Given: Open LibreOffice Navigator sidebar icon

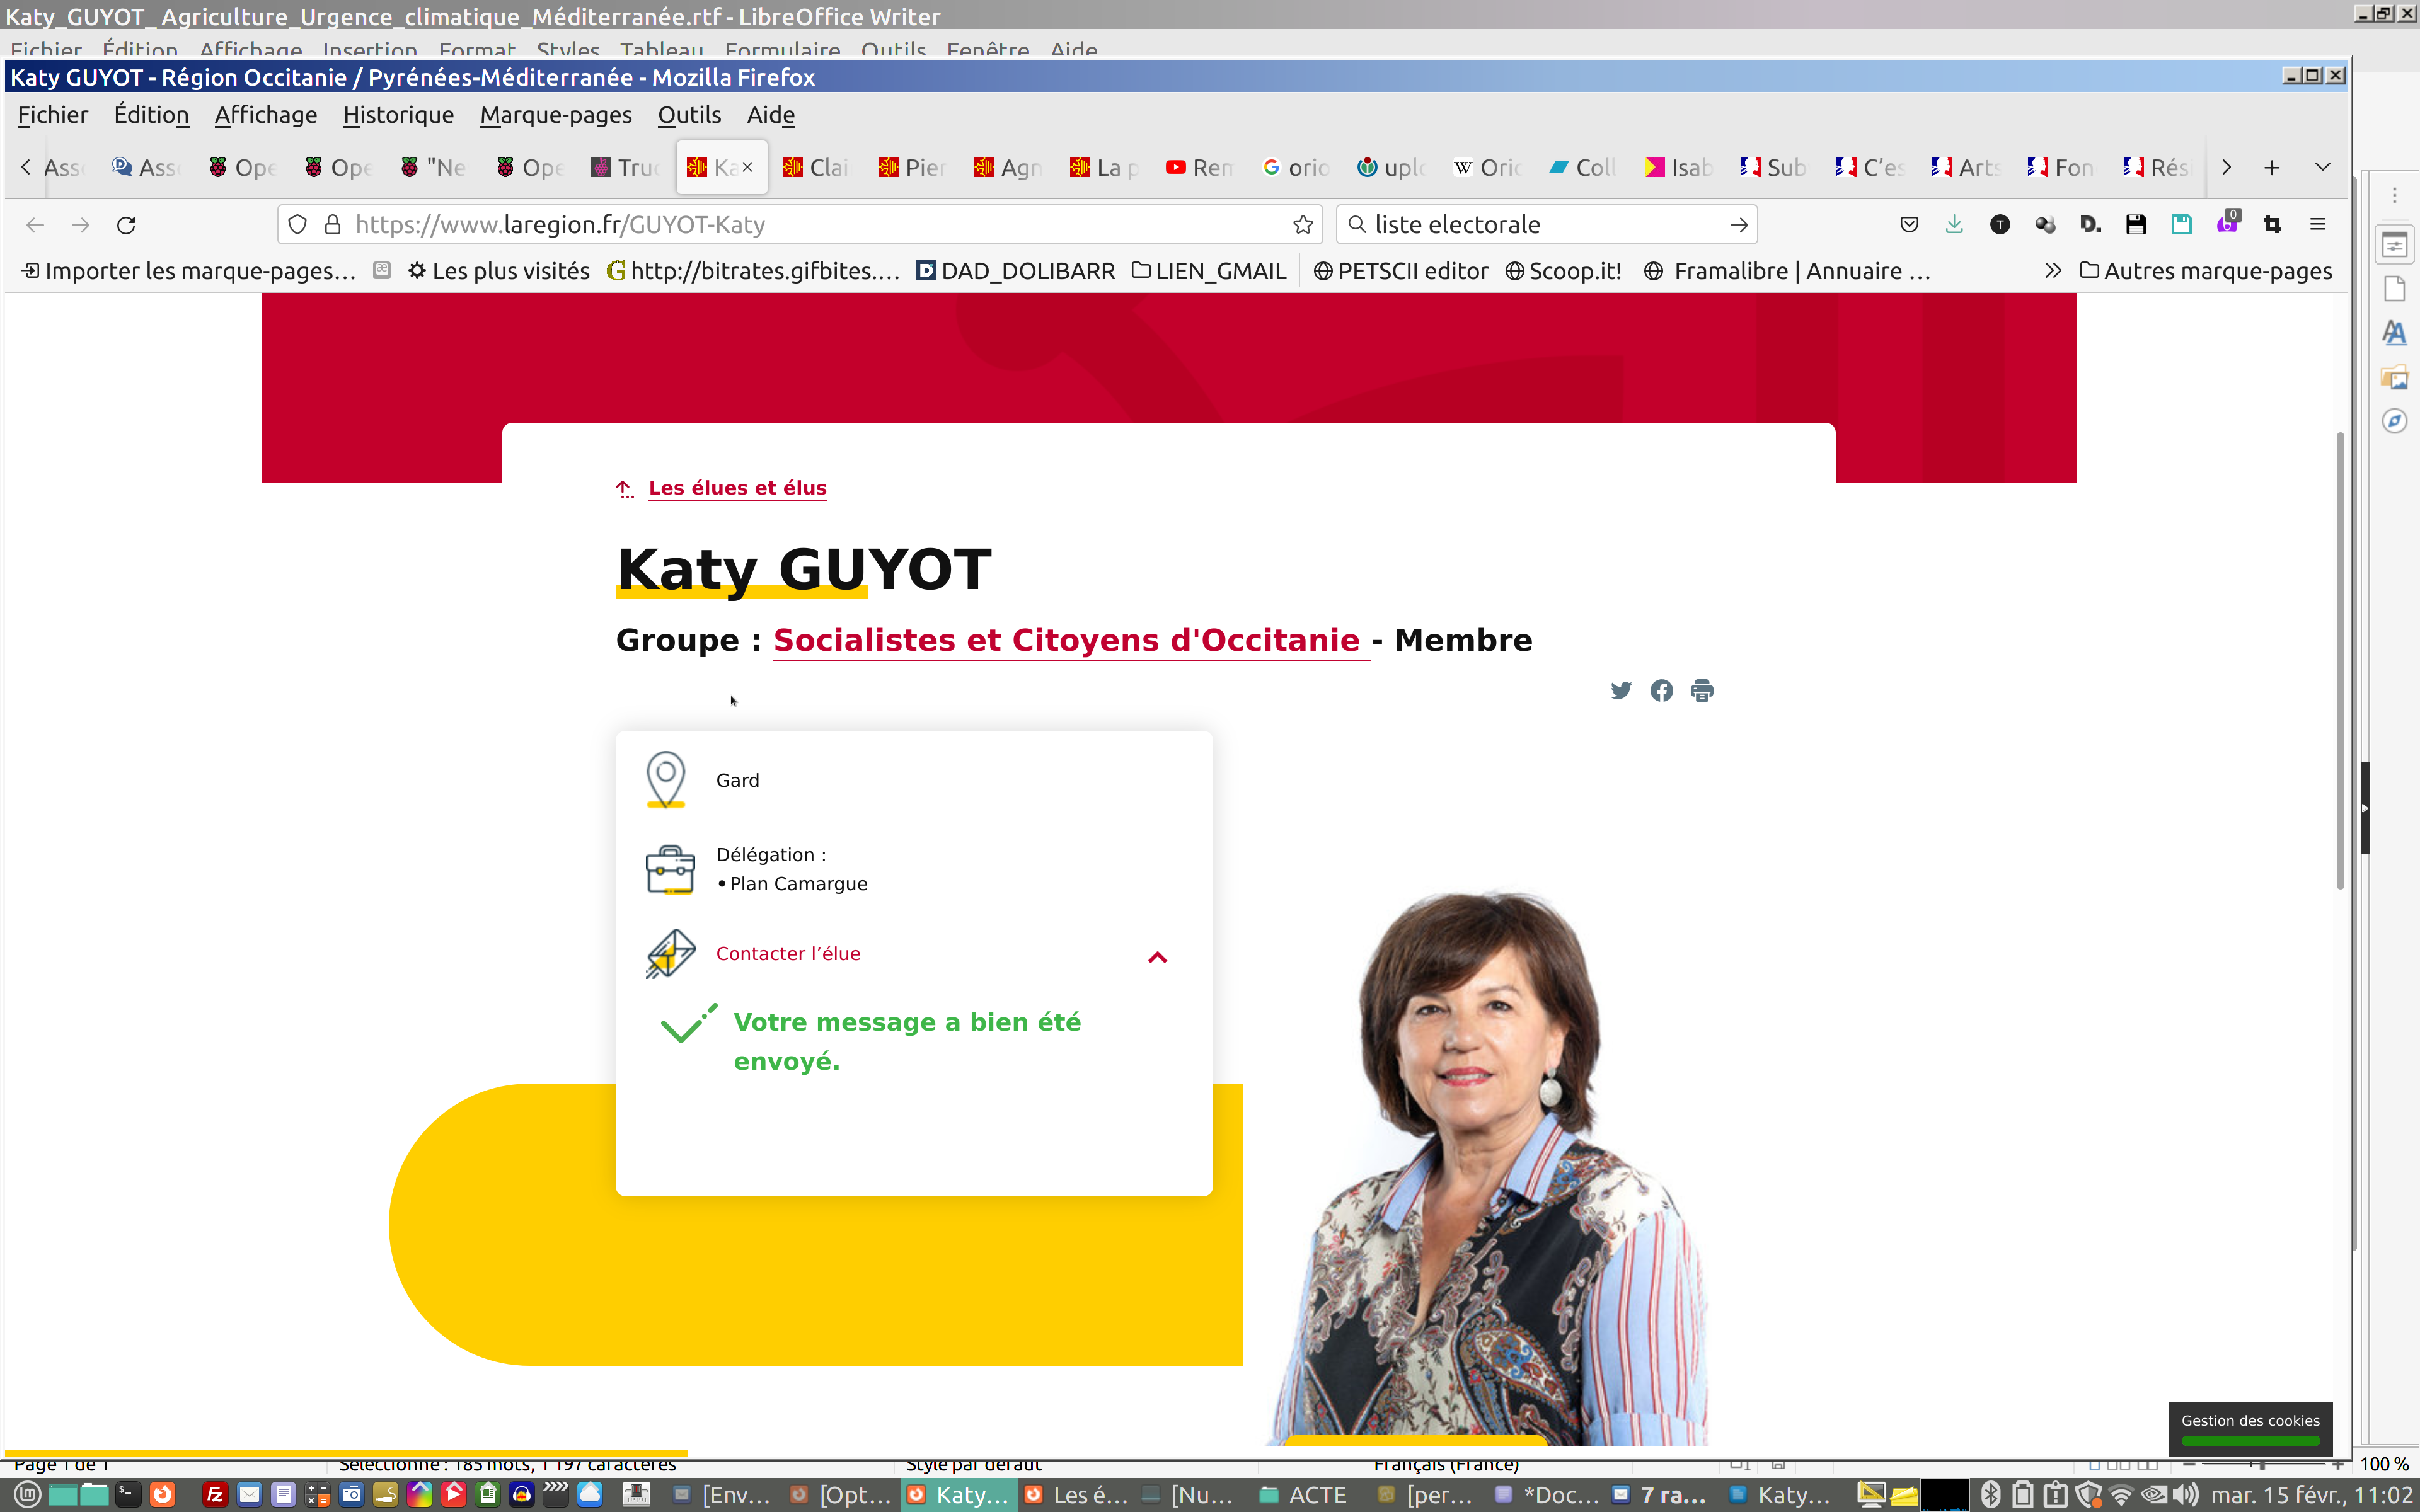Looking at the screenshot, I should click(x=2394, y=421).
